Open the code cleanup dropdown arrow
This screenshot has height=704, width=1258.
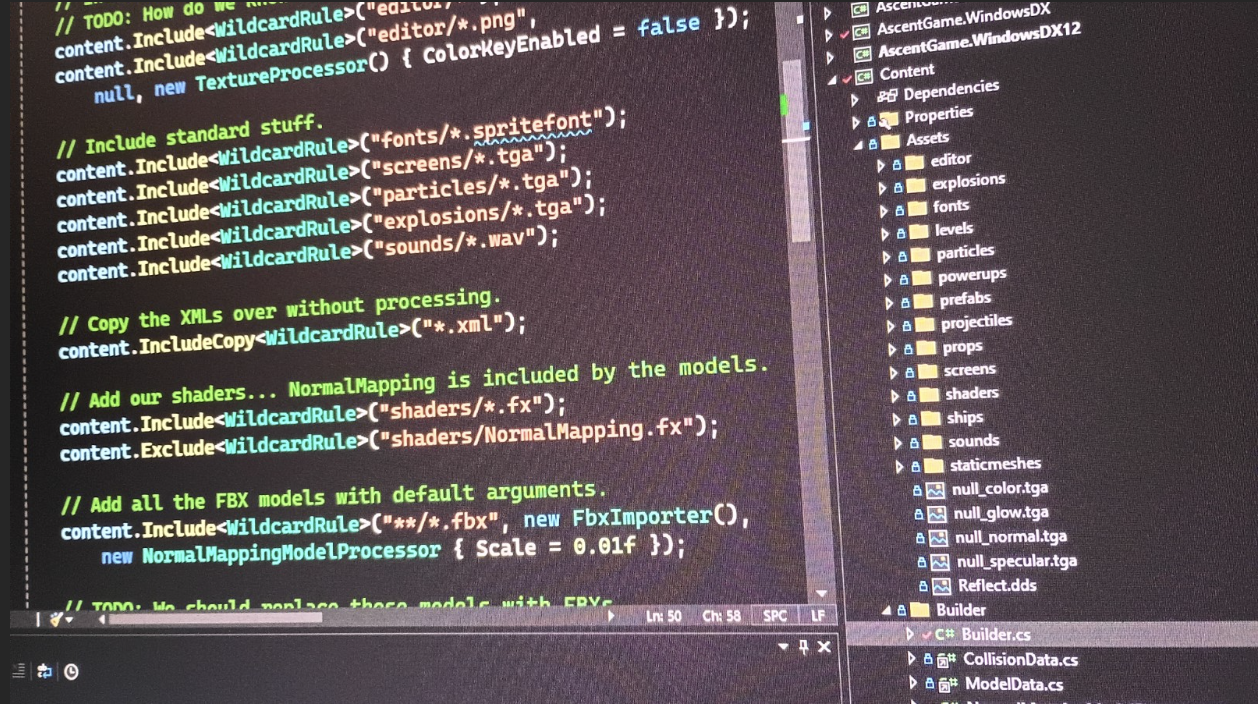(x=69, y=620)
